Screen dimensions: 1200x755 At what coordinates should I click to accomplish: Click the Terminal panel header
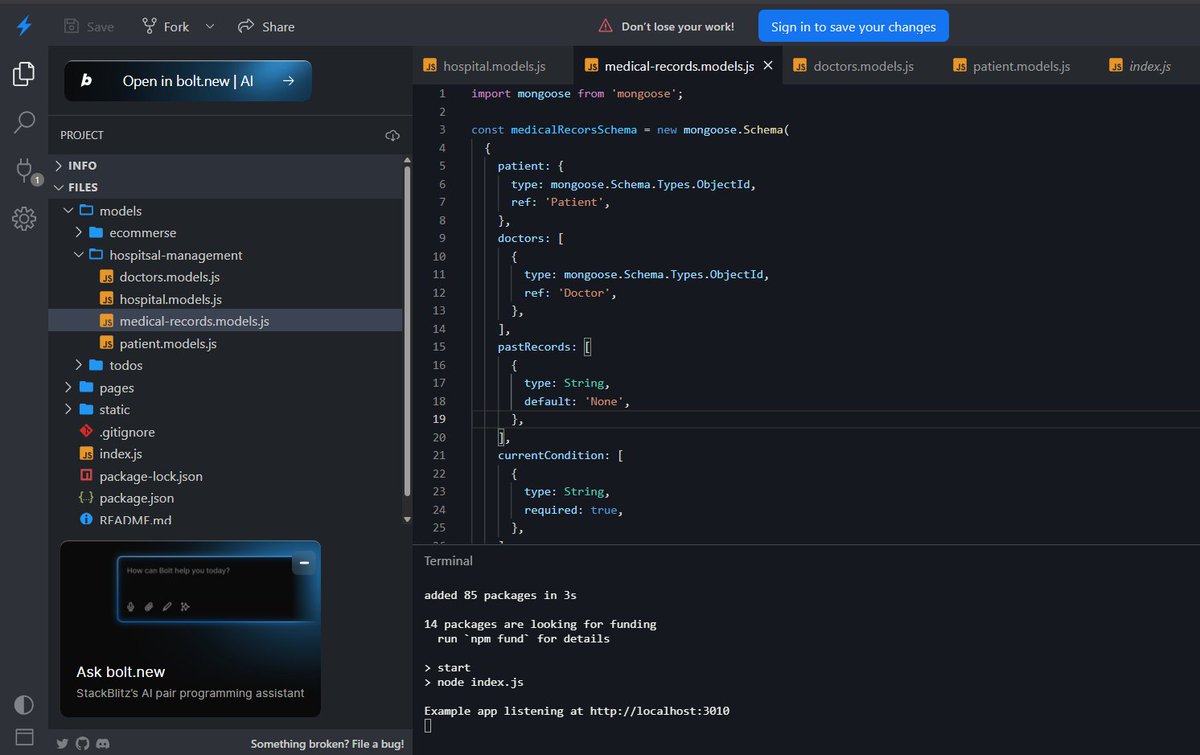[x=448, y=561]
